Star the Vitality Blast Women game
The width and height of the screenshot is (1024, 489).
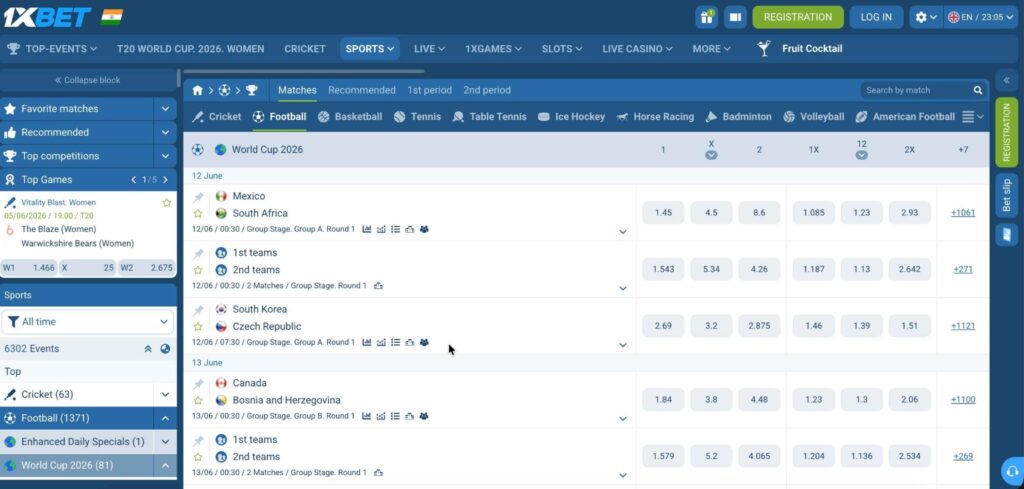[167, 203]
